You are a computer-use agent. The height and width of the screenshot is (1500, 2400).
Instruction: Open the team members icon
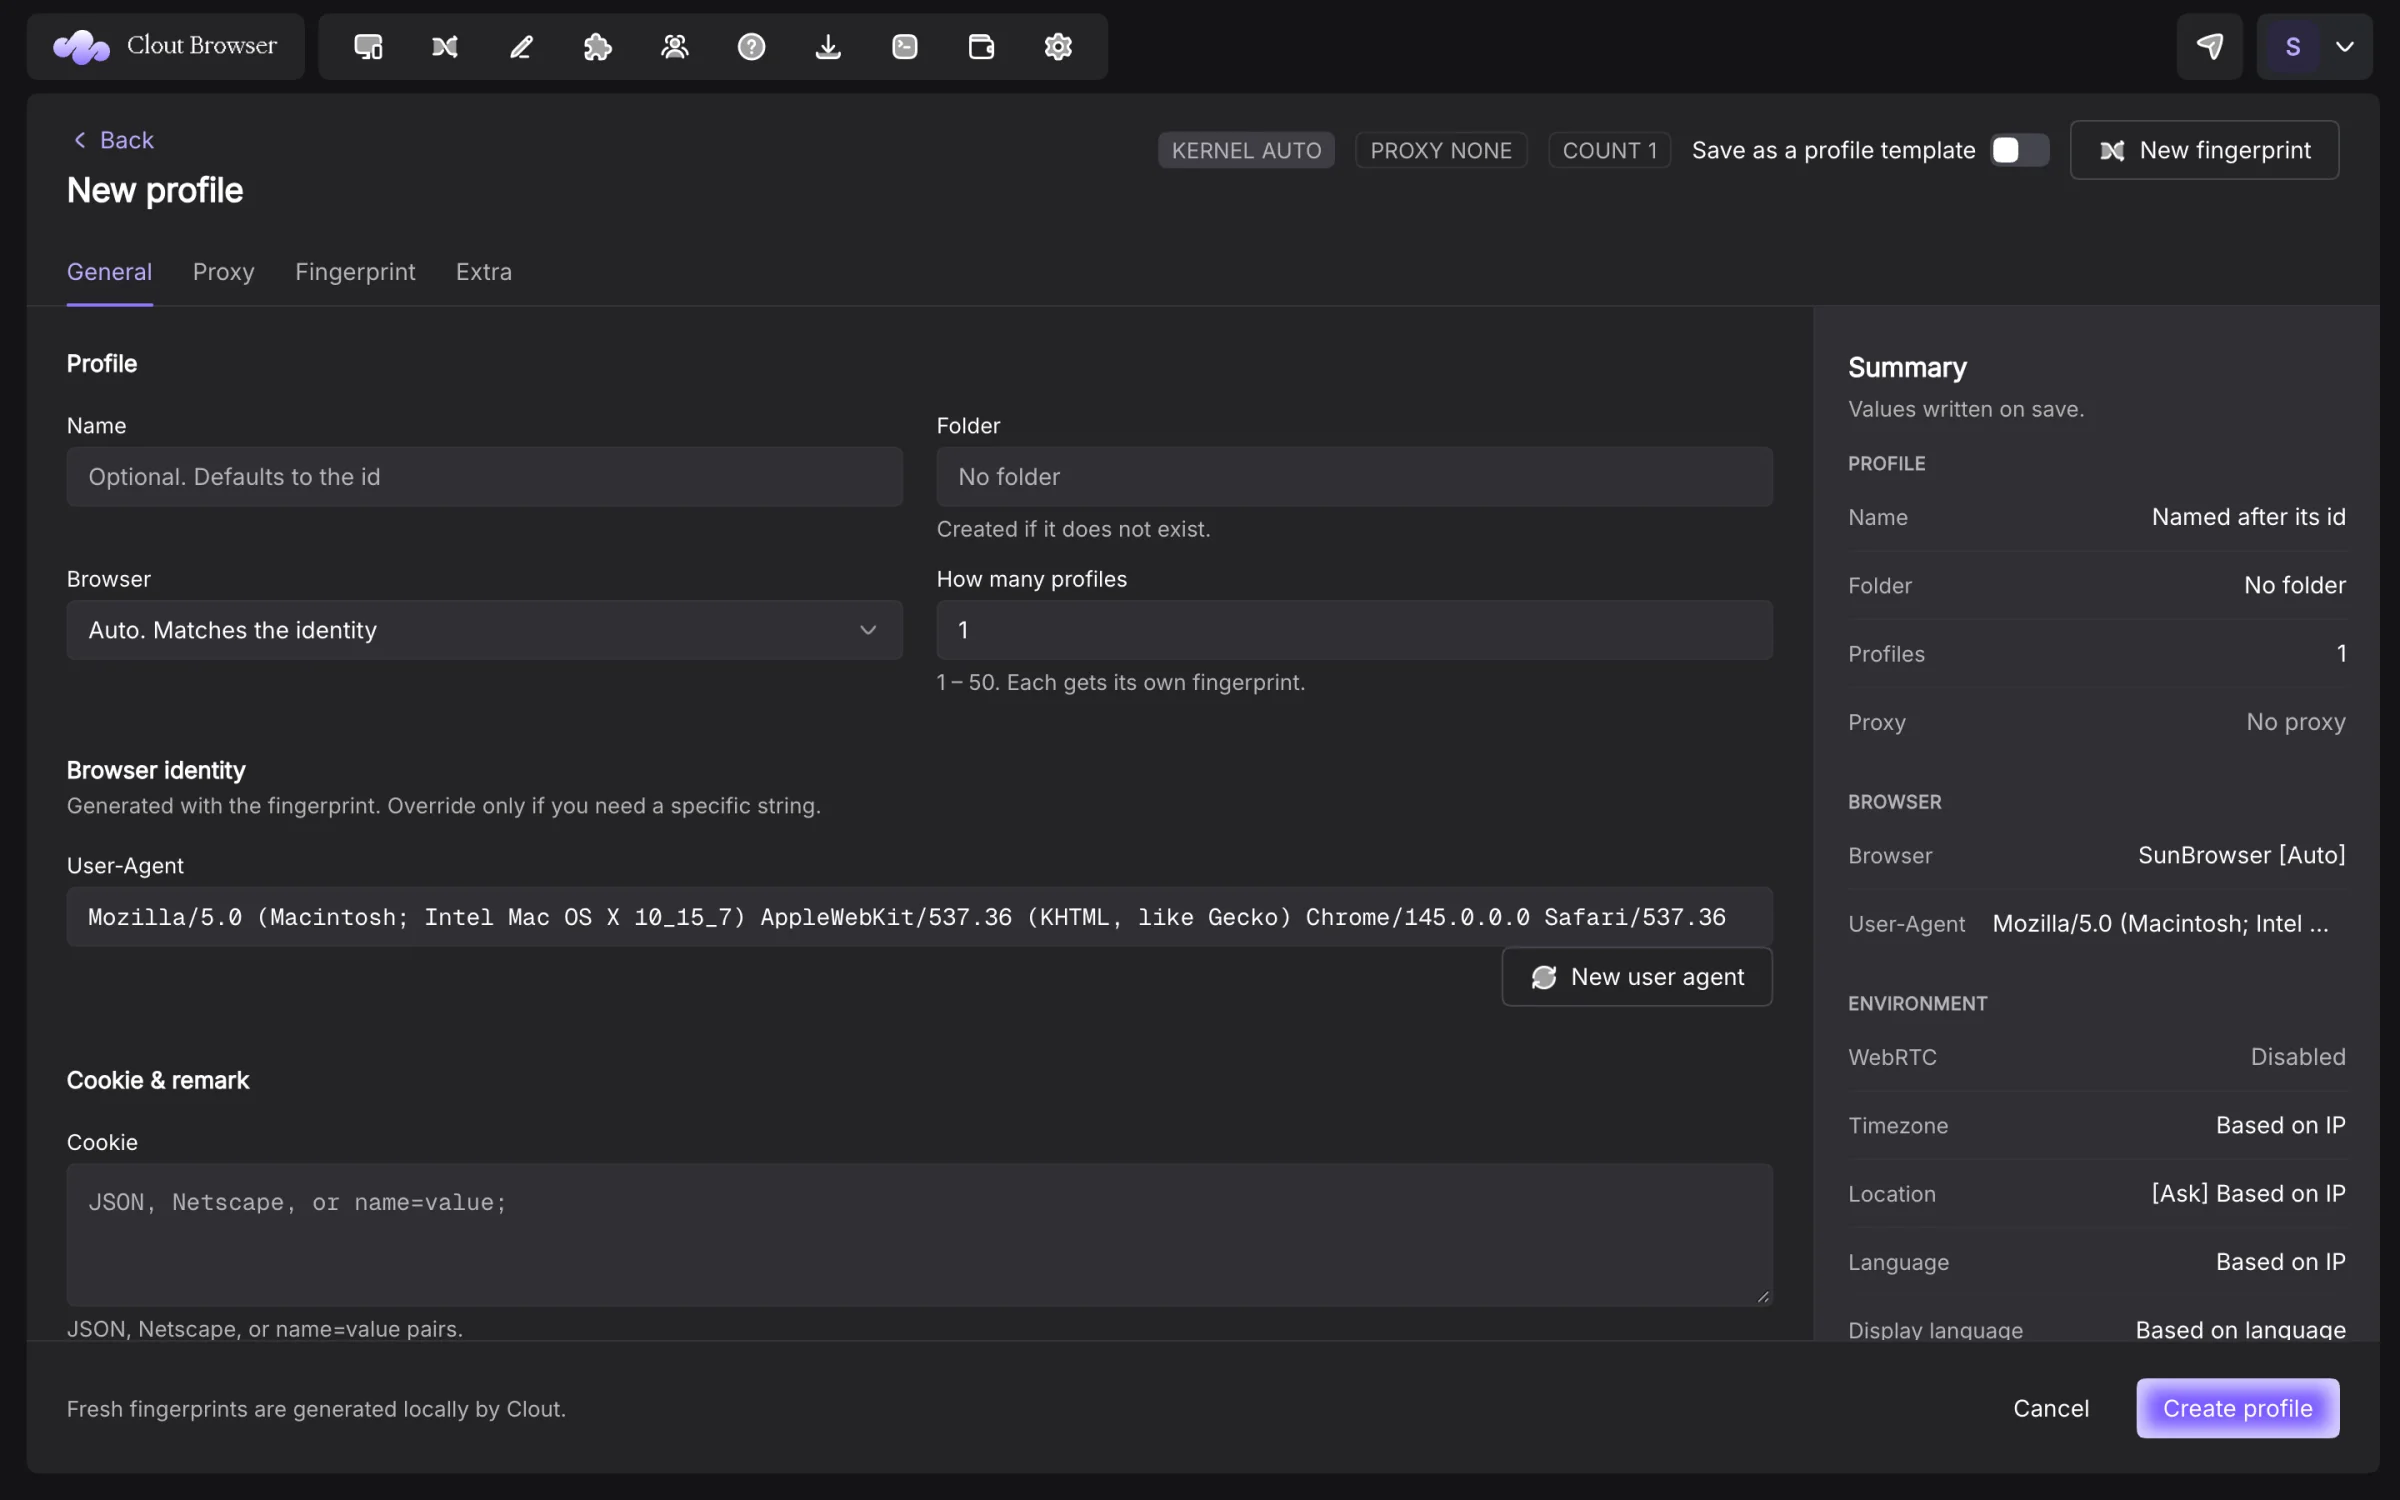[675, 46]
